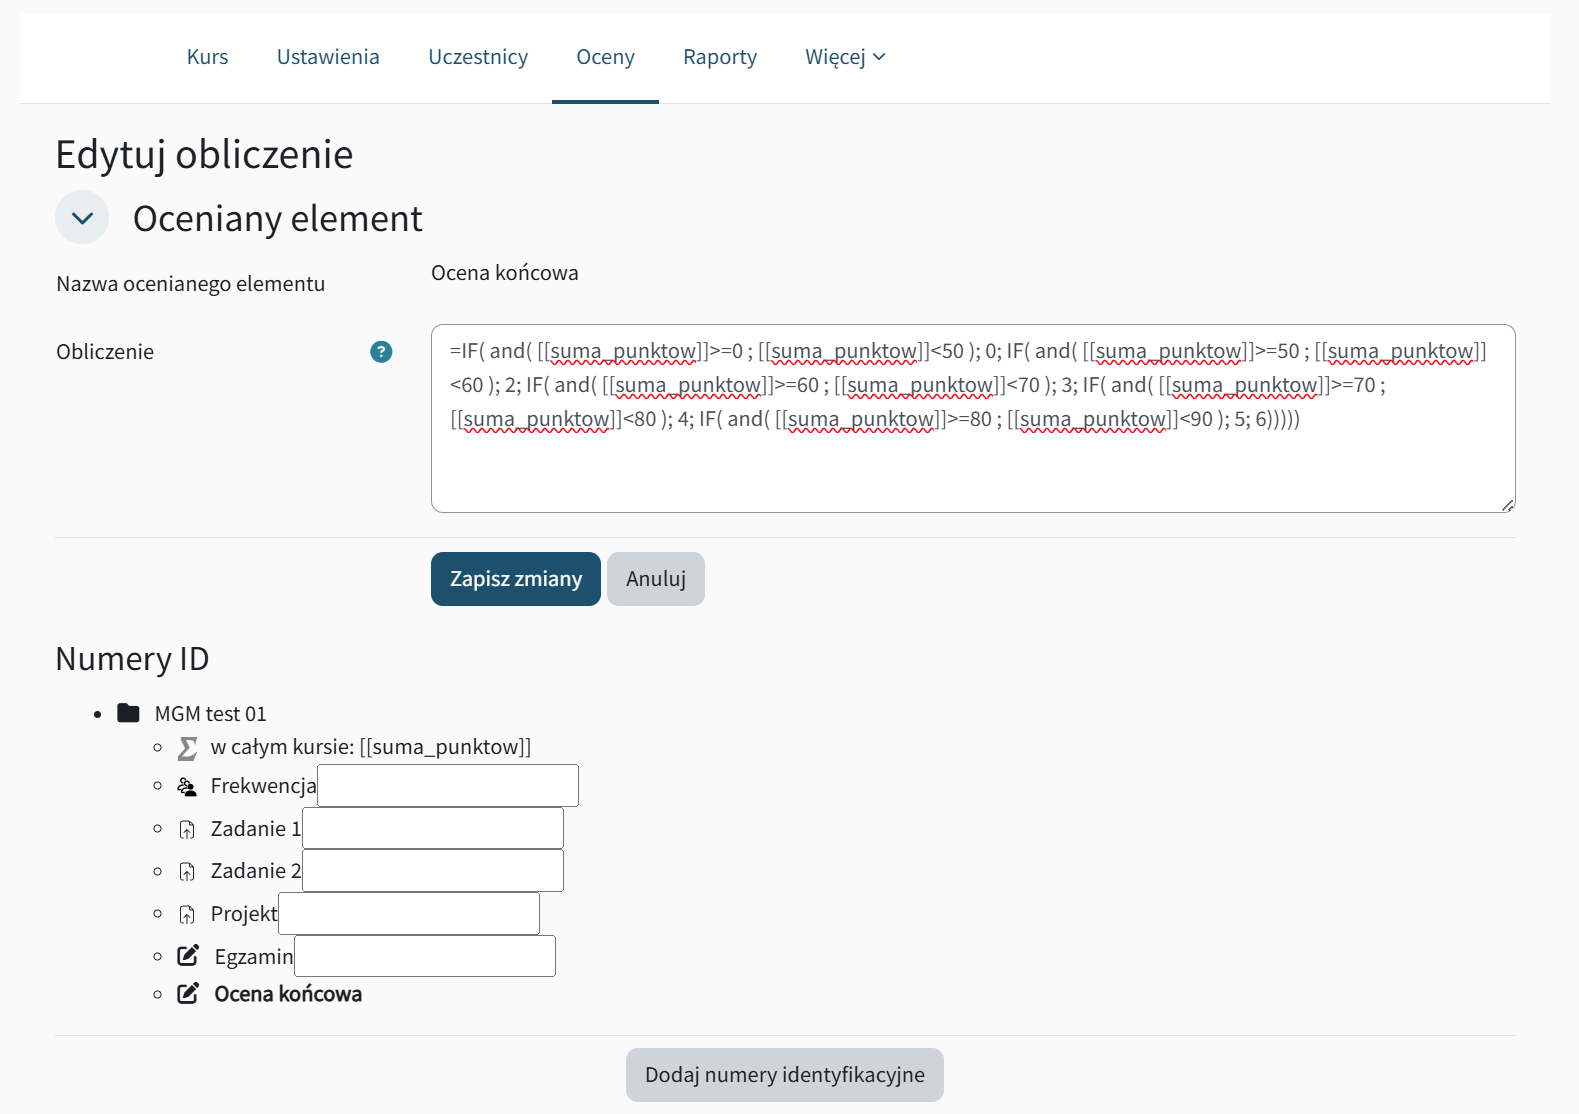Switch to the Kurs tab
The image size is (1579, 1114).
[207, 57]
